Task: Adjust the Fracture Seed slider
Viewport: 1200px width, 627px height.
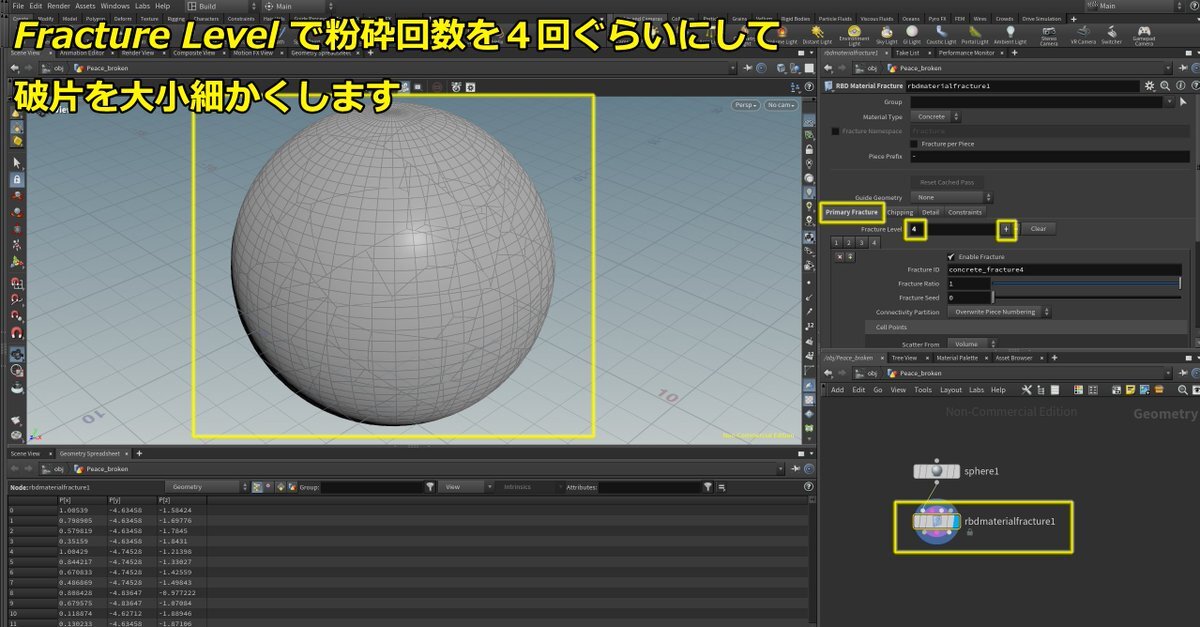Action: 993,298
